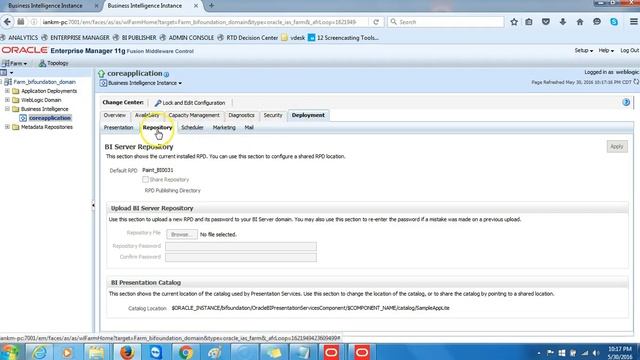Image resolution: width=640 pixels, height=360 pixels.
Task: Open the Topology view
Action: (x=53, y=63)
